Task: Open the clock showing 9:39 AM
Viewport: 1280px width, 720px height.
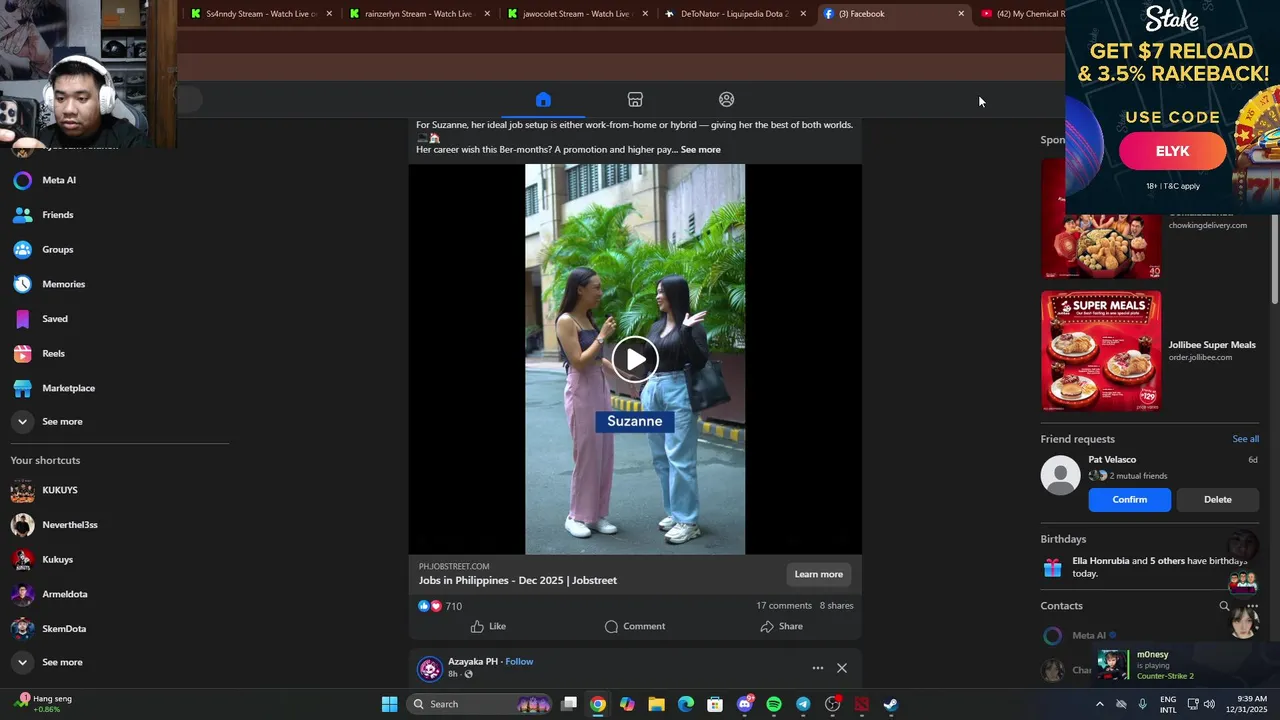Action: coord(1252,704)
